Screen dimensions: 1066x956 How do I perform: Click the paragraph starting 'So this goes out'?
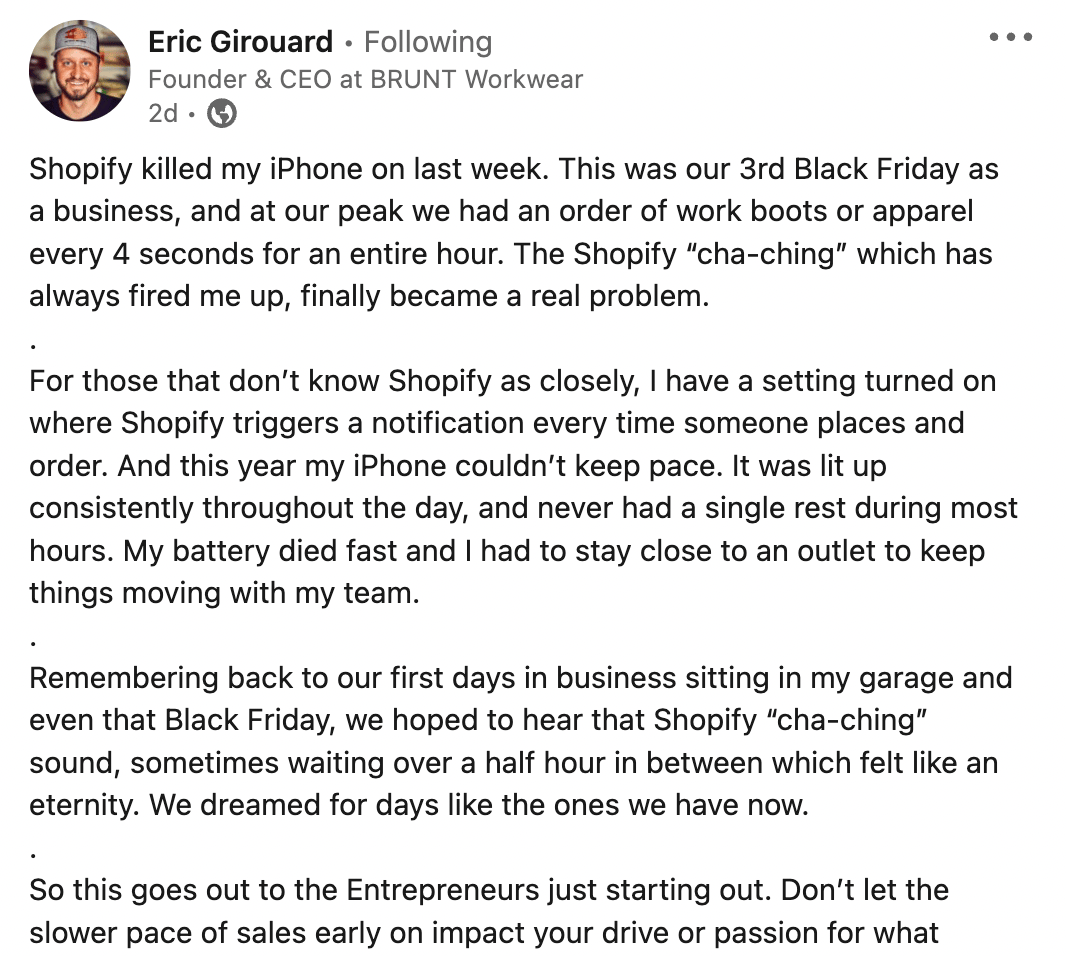[489, 911]
